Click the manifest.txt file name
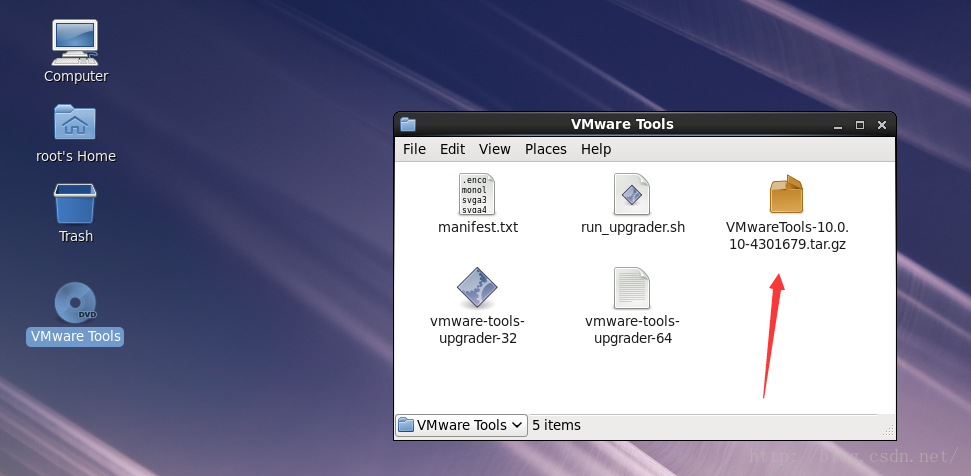This screenshot has width=971, height=476. [x=477, y=227]
